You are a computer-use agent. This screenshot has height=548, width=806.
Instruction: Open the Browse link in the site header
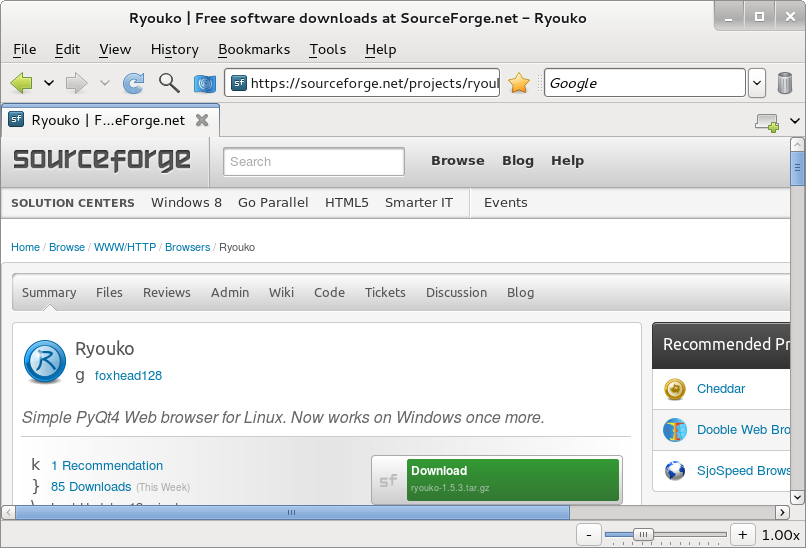(457, 160)
